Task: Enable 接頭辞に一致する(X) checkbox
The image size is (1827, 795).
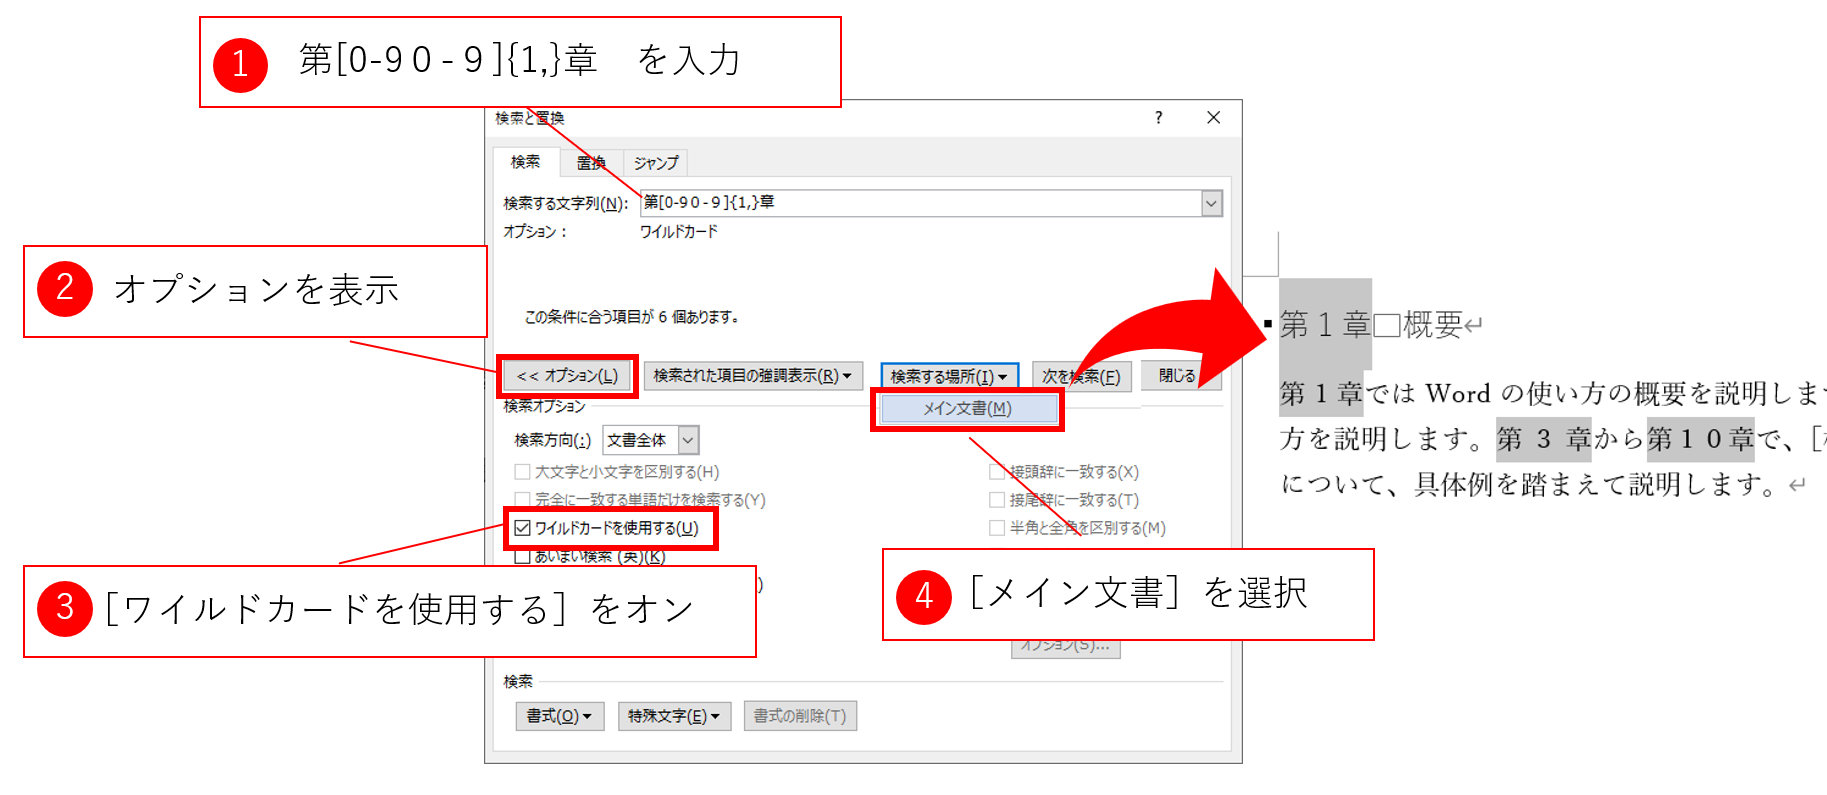Action: pyautogui.click(x=997, y=472)
